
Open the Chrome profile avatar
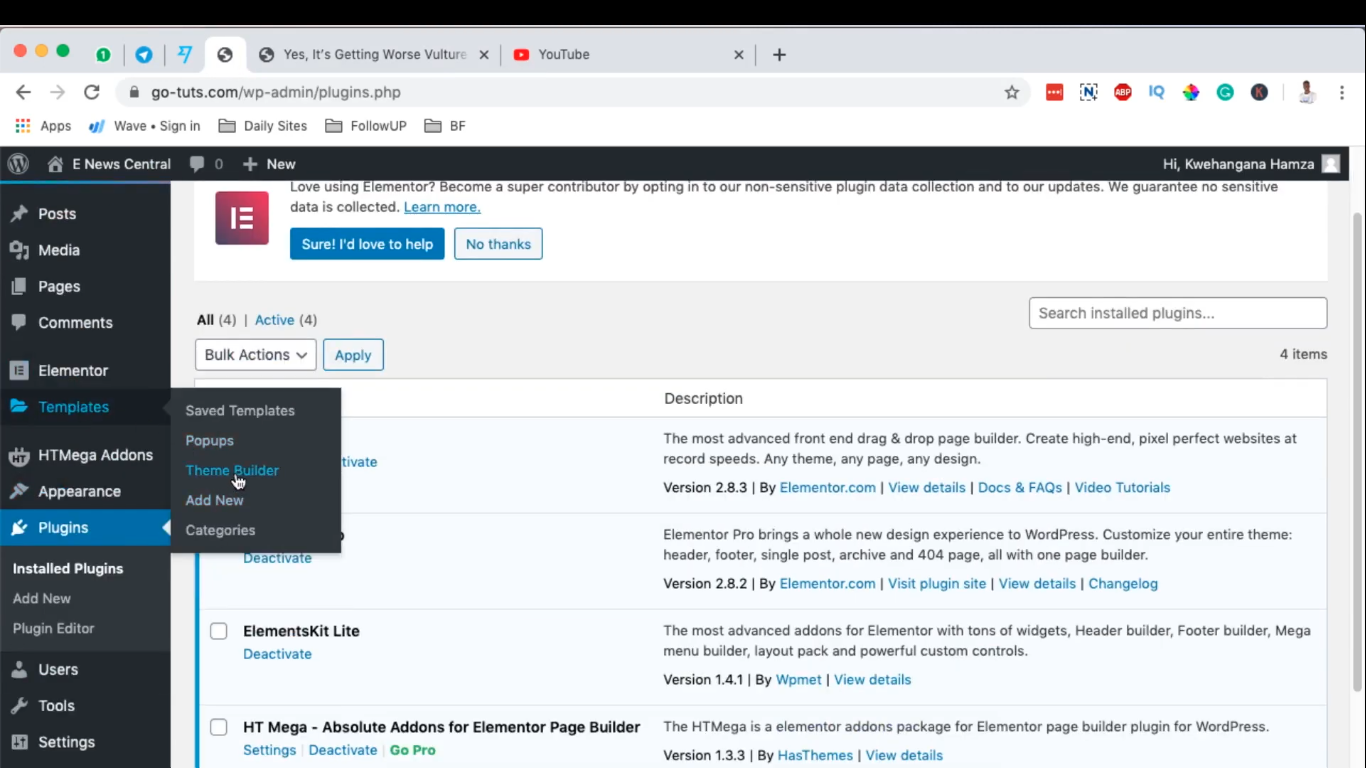coord(1307,92)
